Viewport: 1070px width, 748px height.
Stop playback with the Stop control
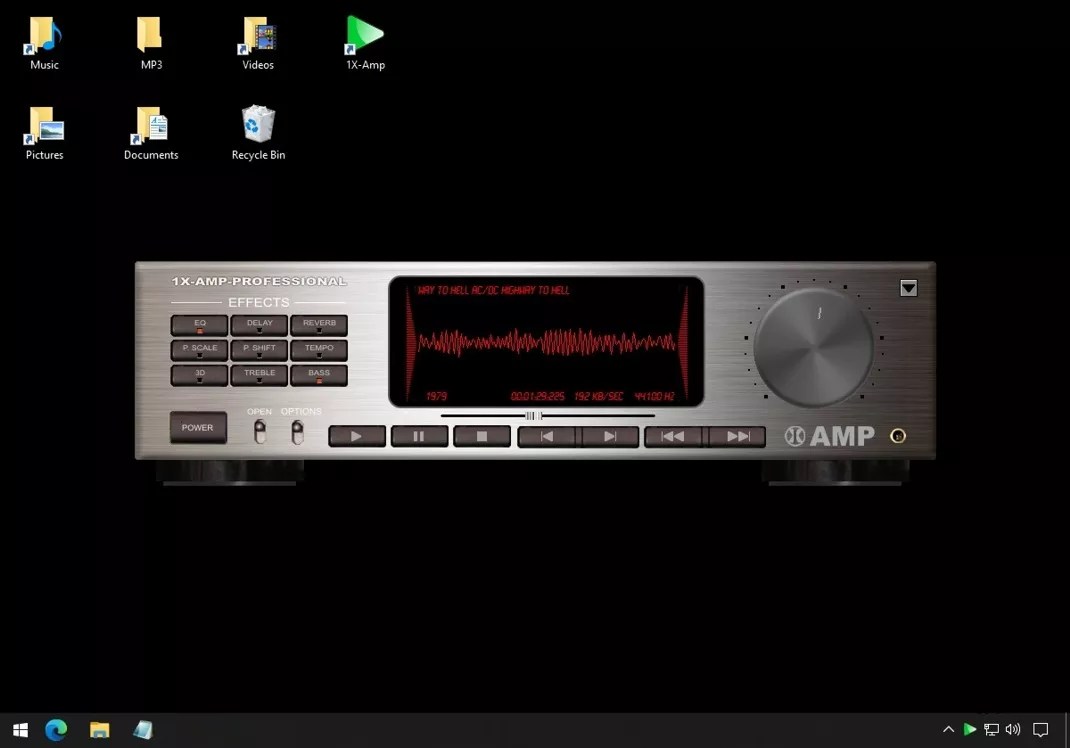(x=482, y=435)
